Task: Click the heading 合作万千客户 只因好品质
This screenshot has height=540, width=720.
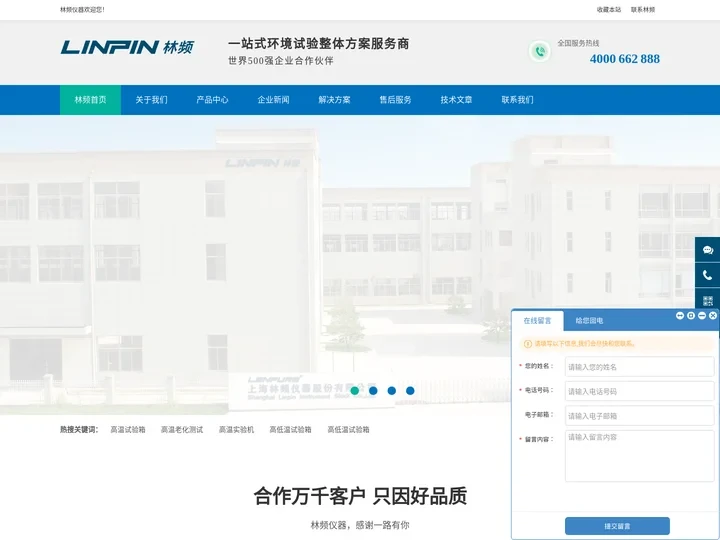Action: click(360, 496)
